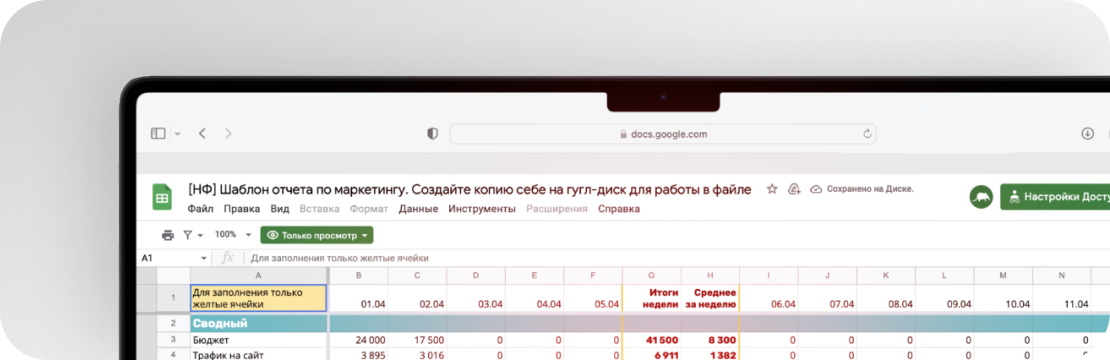Open the Формат menu

coord(370,209)
